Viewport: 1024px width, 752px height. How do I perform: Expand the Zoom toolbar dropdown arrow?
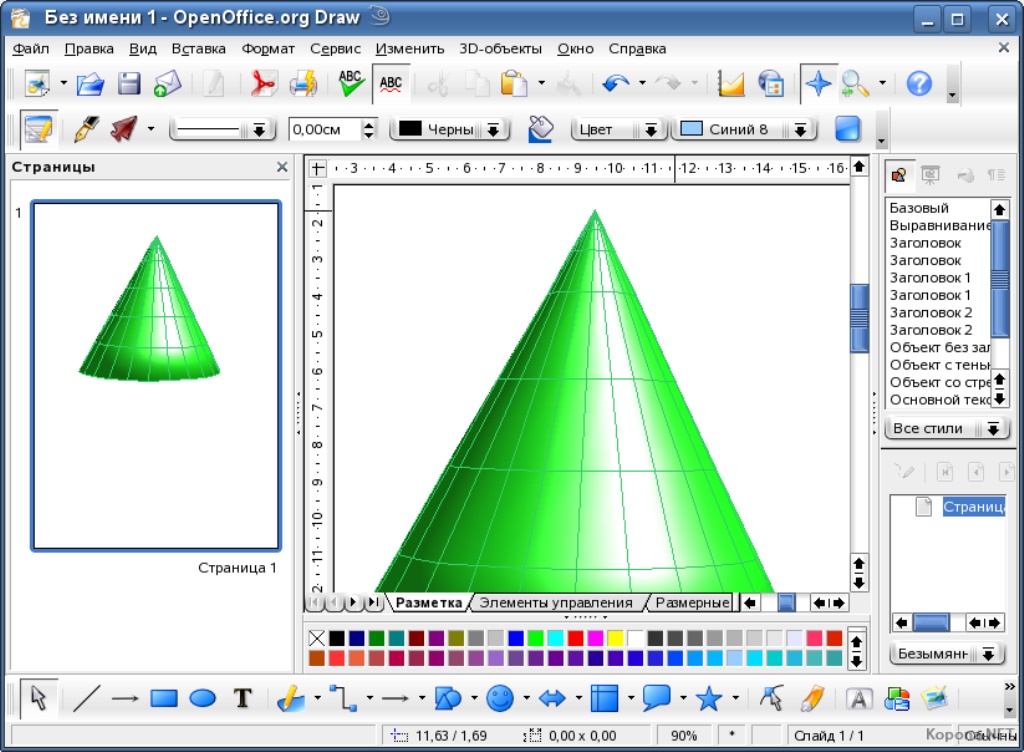tap(882, 84)
